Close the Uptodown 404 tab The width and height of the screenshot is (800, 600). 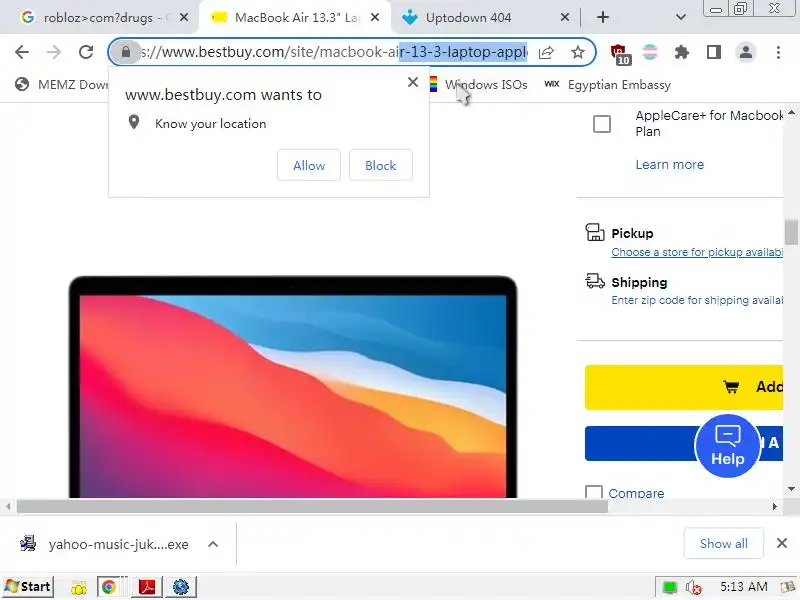pyautogui.click(x=564, y=17)
